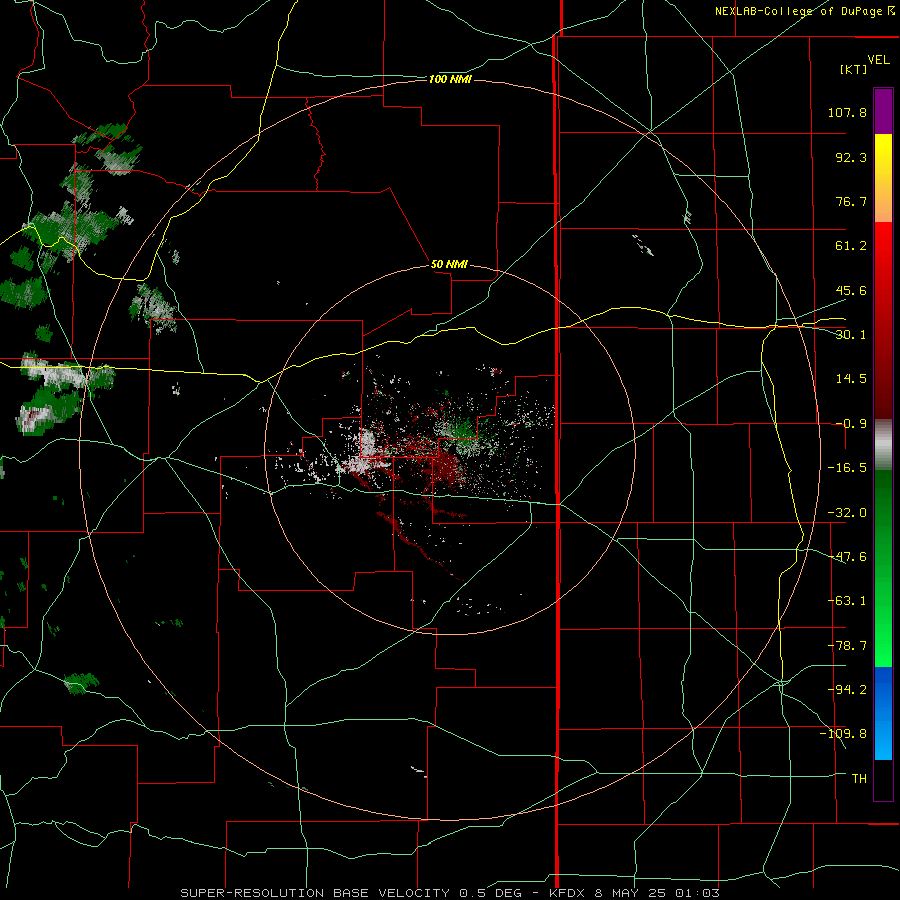This screenshot has height=900, width=900.
Task: Click the -63.1 velocity scale value
Action: (847, 601)
